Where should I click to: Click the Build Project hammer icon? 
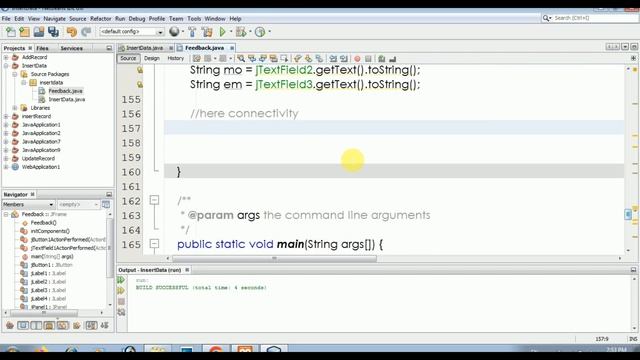click(192, 32)
